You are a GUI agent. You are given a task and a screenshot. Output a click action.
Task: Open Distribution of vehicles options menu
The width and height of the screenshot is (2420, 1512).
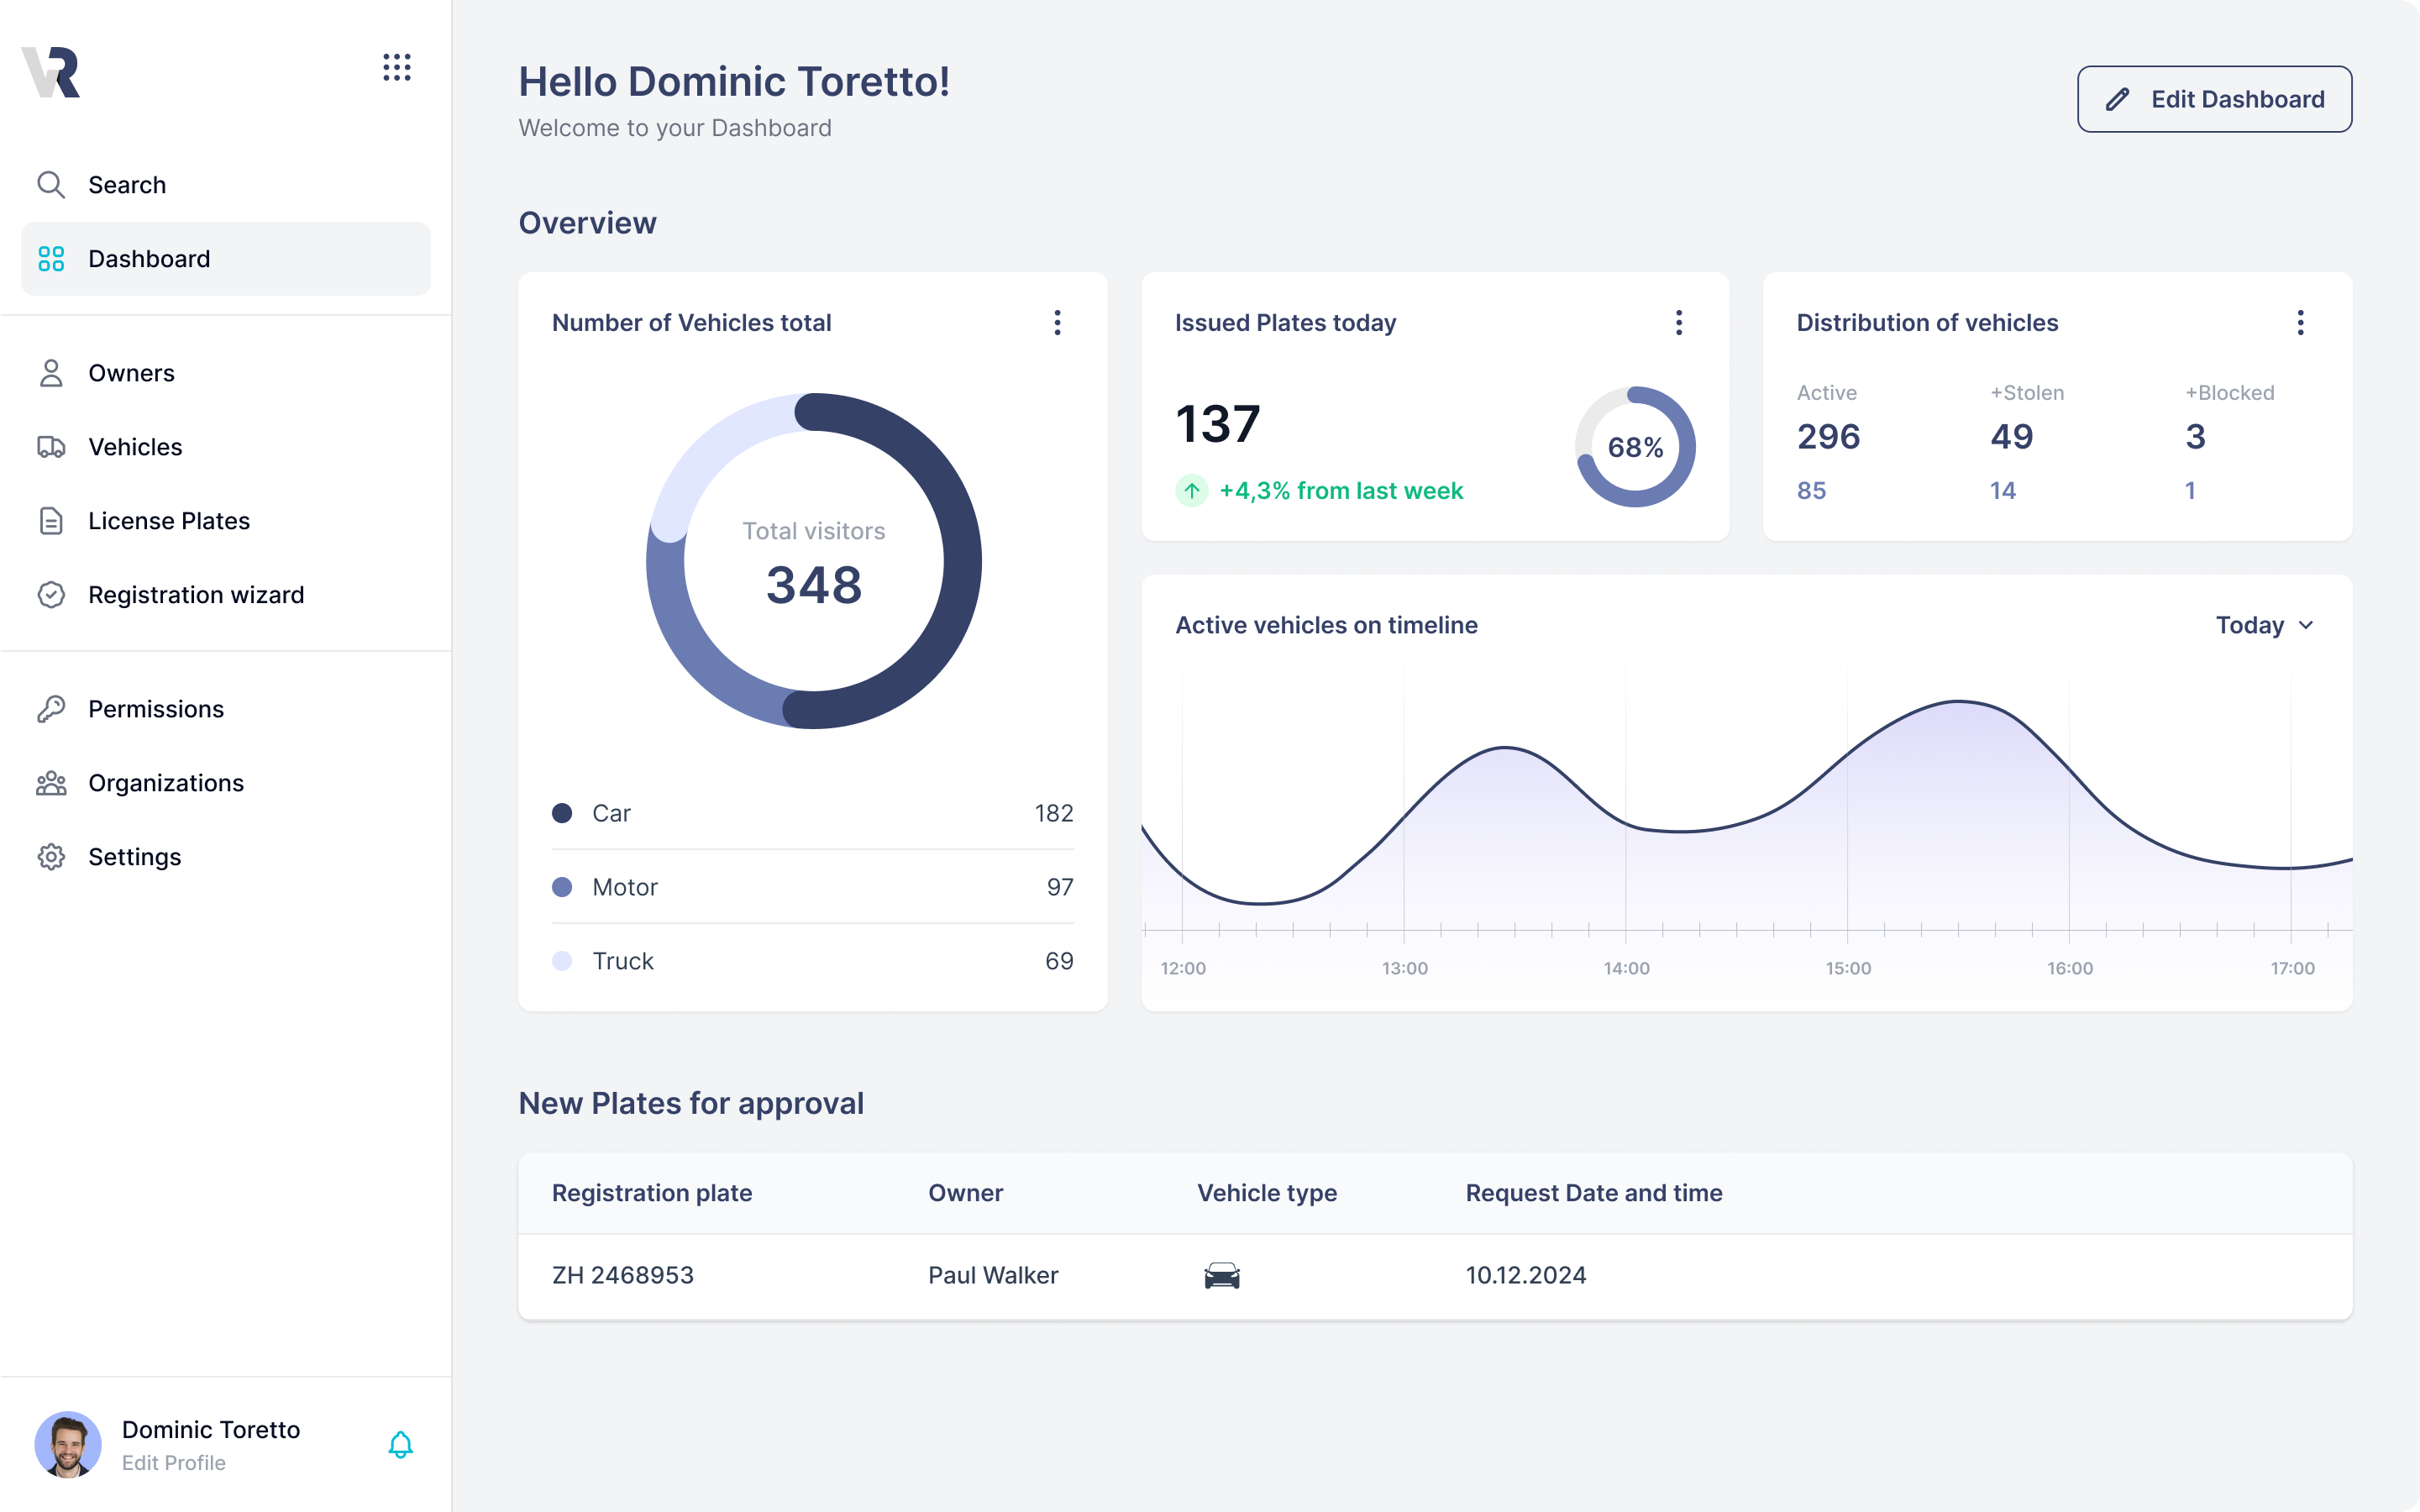(2300, 323)
